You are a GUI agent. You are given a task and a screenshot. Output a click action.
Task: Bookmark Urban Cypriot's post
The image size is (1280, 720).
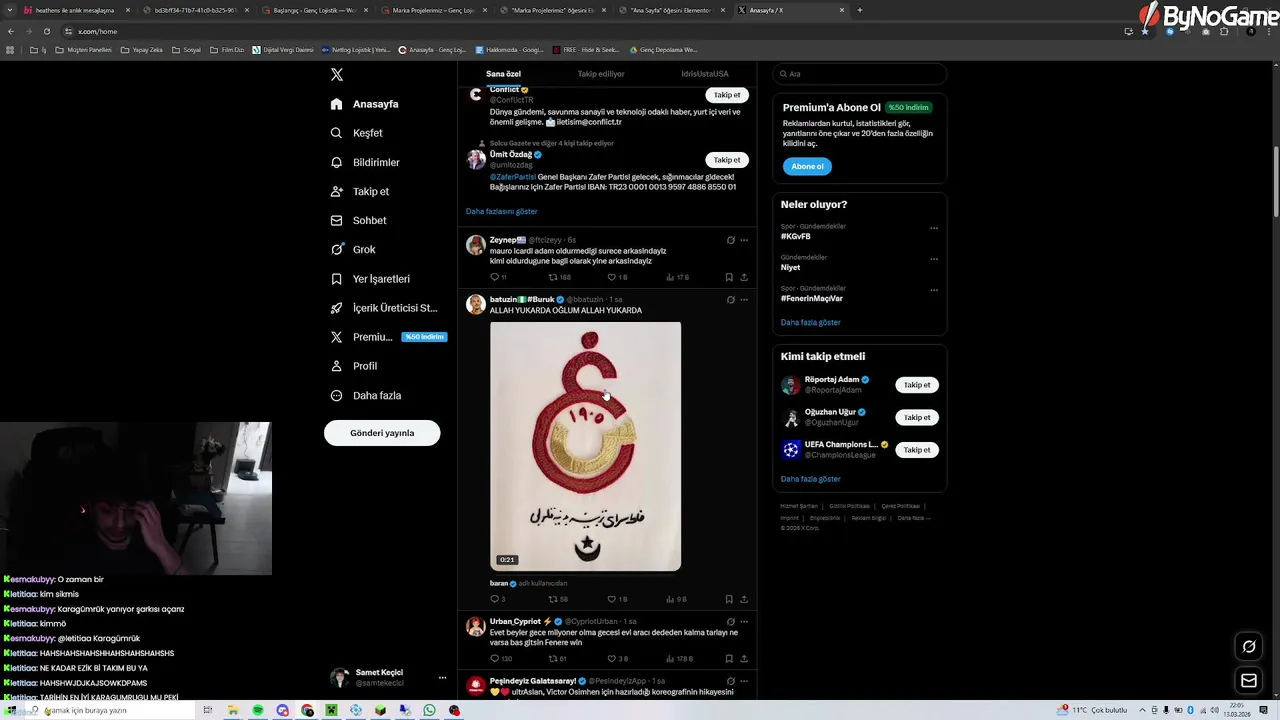(x=729, y=658)
